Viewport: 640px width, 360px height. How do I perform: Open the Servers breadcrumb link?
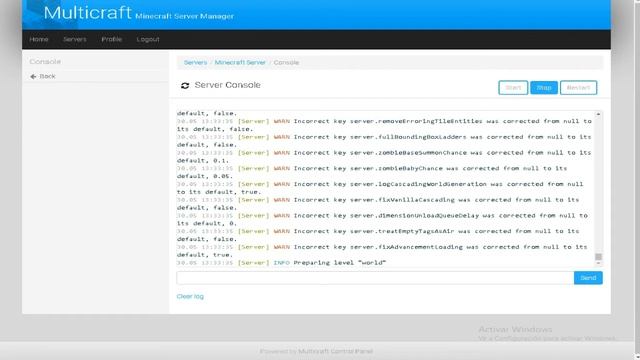(x=196, y=62)
